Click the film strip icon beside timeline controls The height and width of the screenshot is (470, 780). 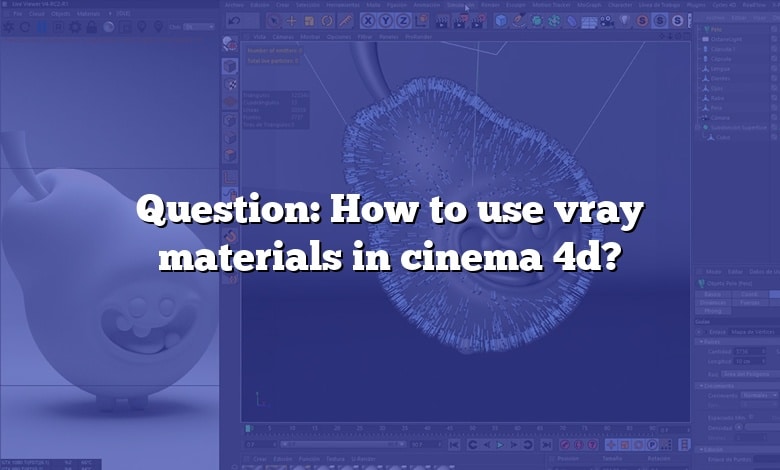[x=684, y=445]
